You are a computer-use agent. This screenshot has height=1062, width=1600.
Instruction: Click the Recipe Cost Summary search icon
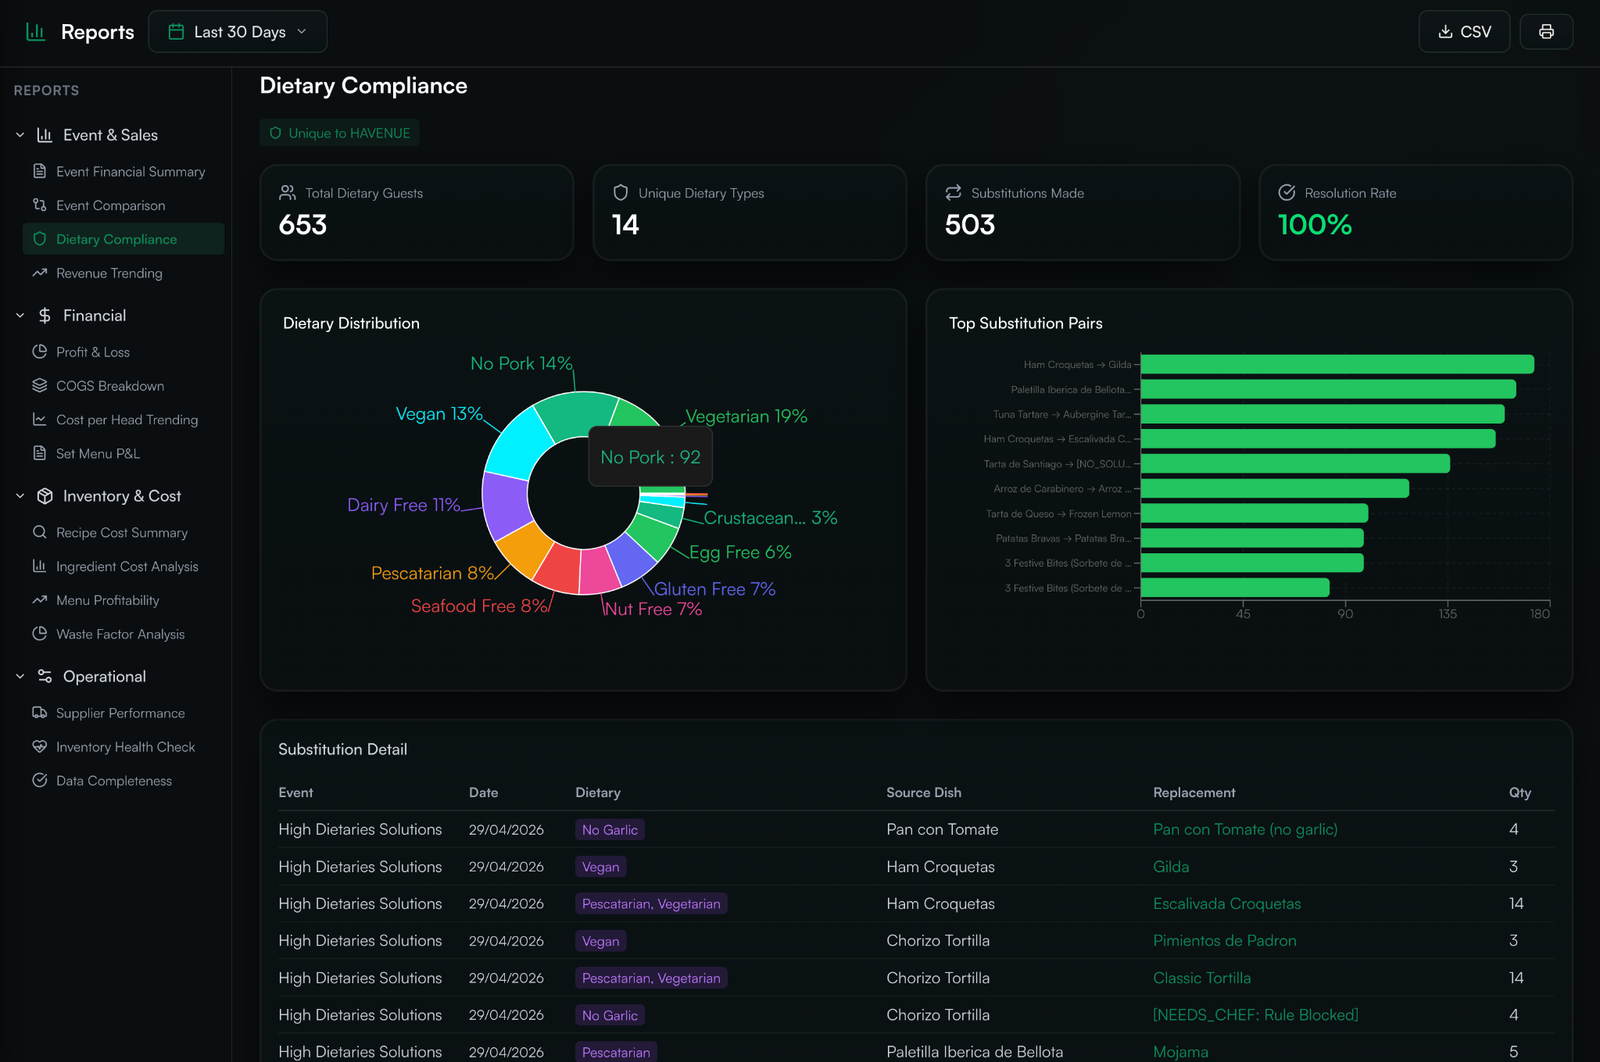(x=40, y=533)
